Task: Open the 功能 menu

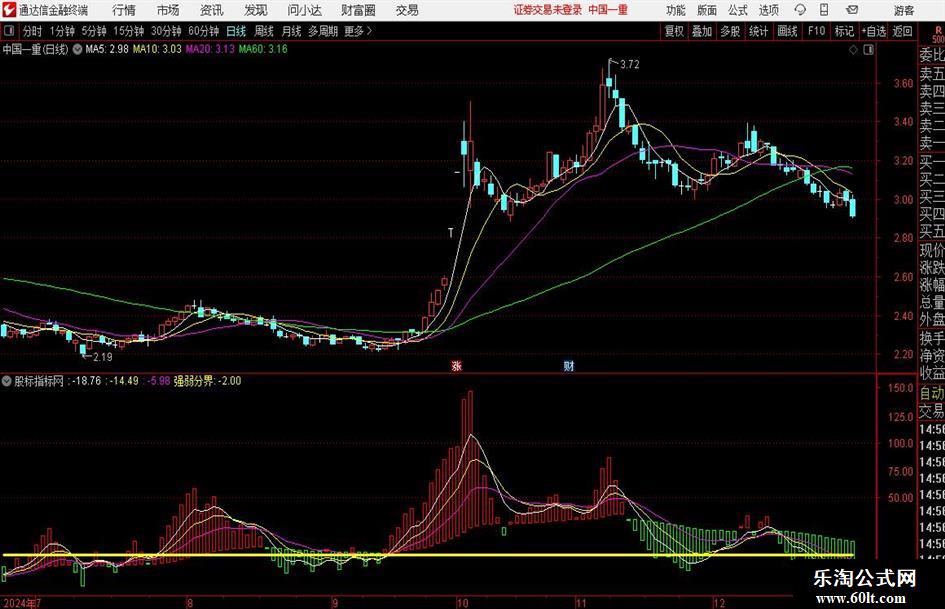Action: 676,10
